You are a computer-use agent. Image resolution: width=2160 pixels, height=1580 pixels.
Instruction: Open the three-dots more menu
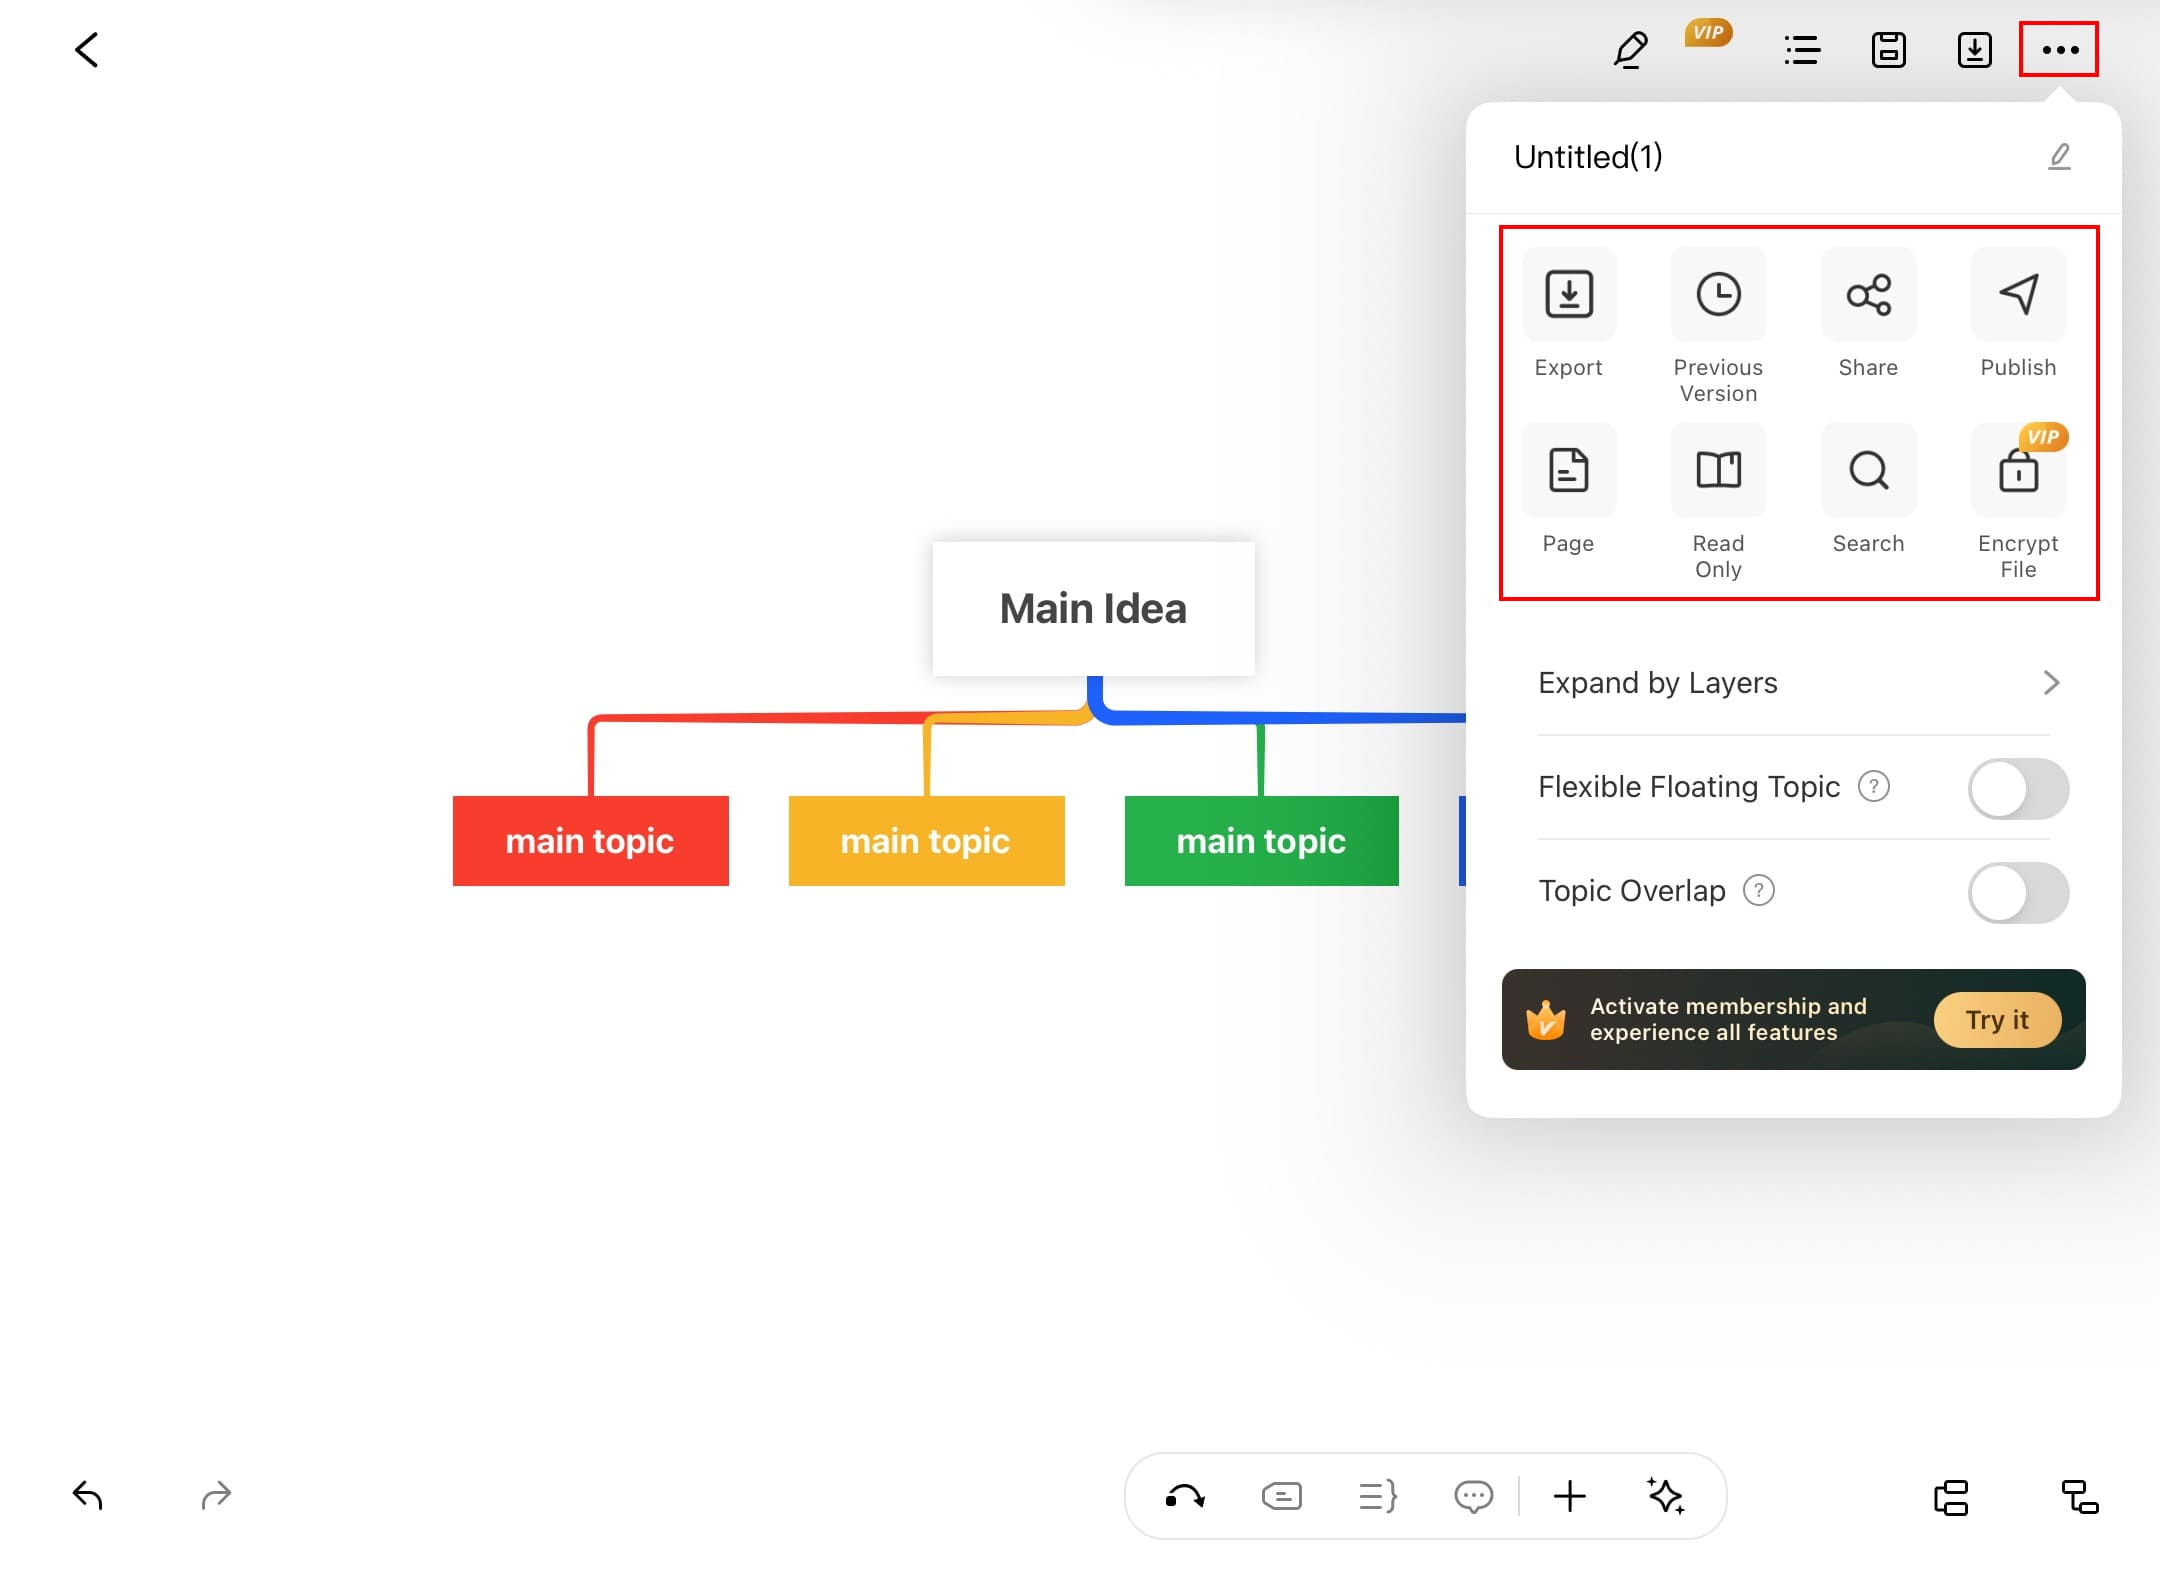[2059, 49]
